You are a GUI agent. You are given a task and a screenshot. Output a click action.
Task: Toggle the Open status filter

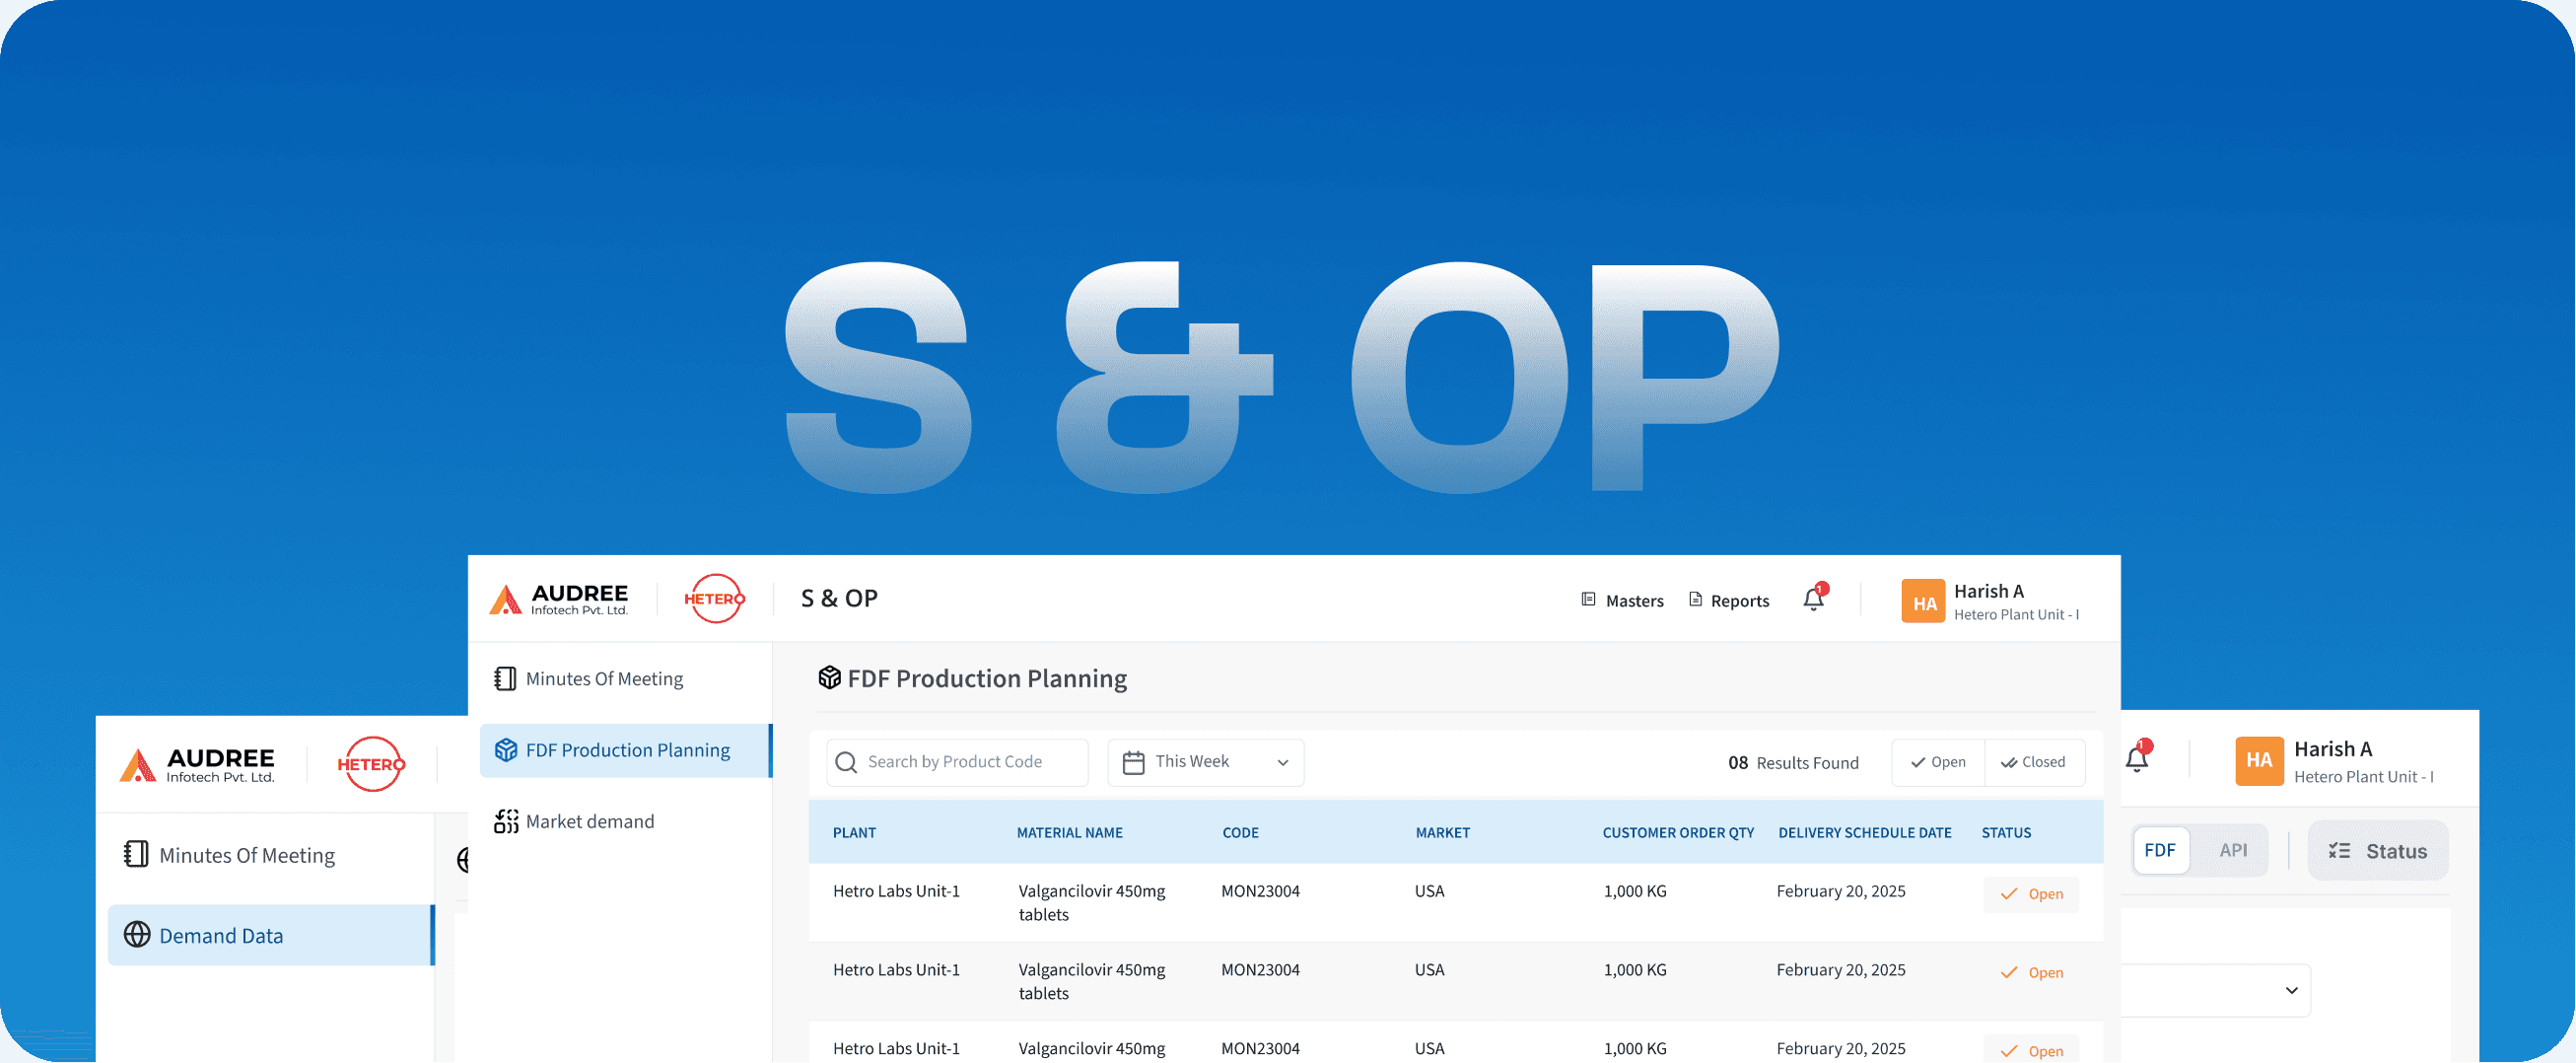click(x=1937, y=761)
